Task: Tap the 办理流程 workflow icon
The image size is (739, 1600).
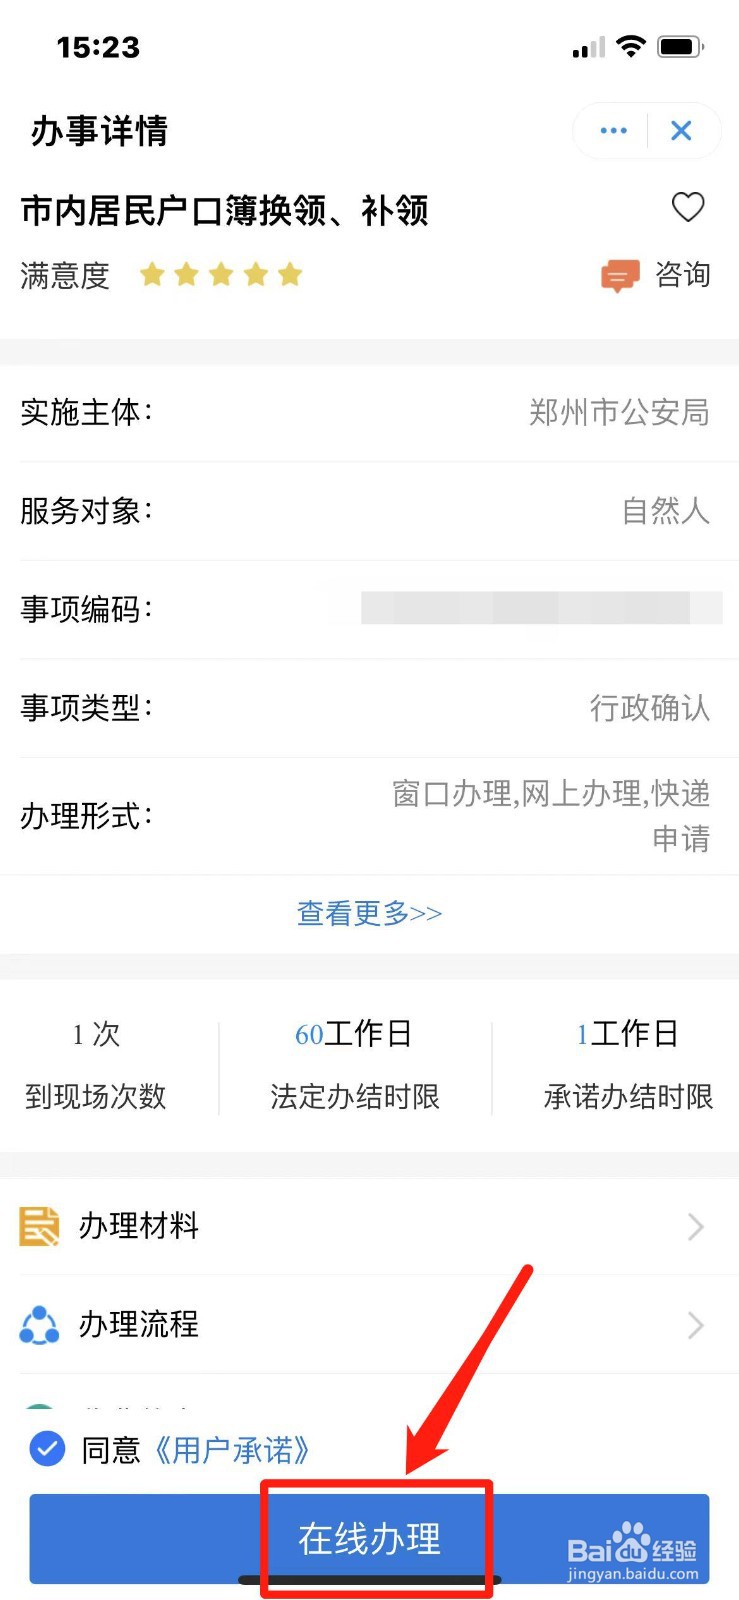Action: click(x=39, y=1325)
